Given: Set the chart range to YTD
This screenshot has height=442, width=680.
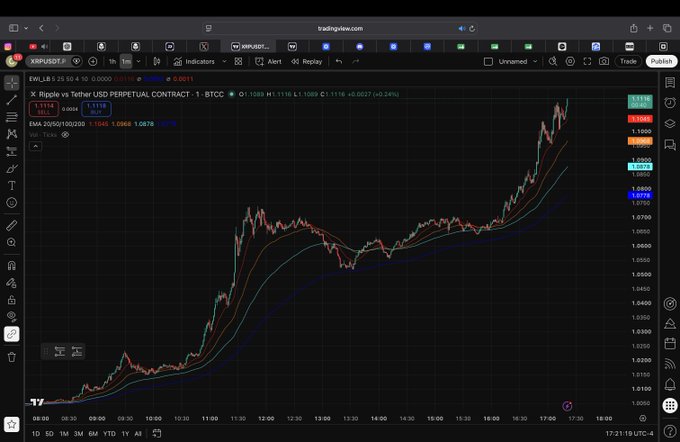Looking at the screenshot, I should click(109, 433).
